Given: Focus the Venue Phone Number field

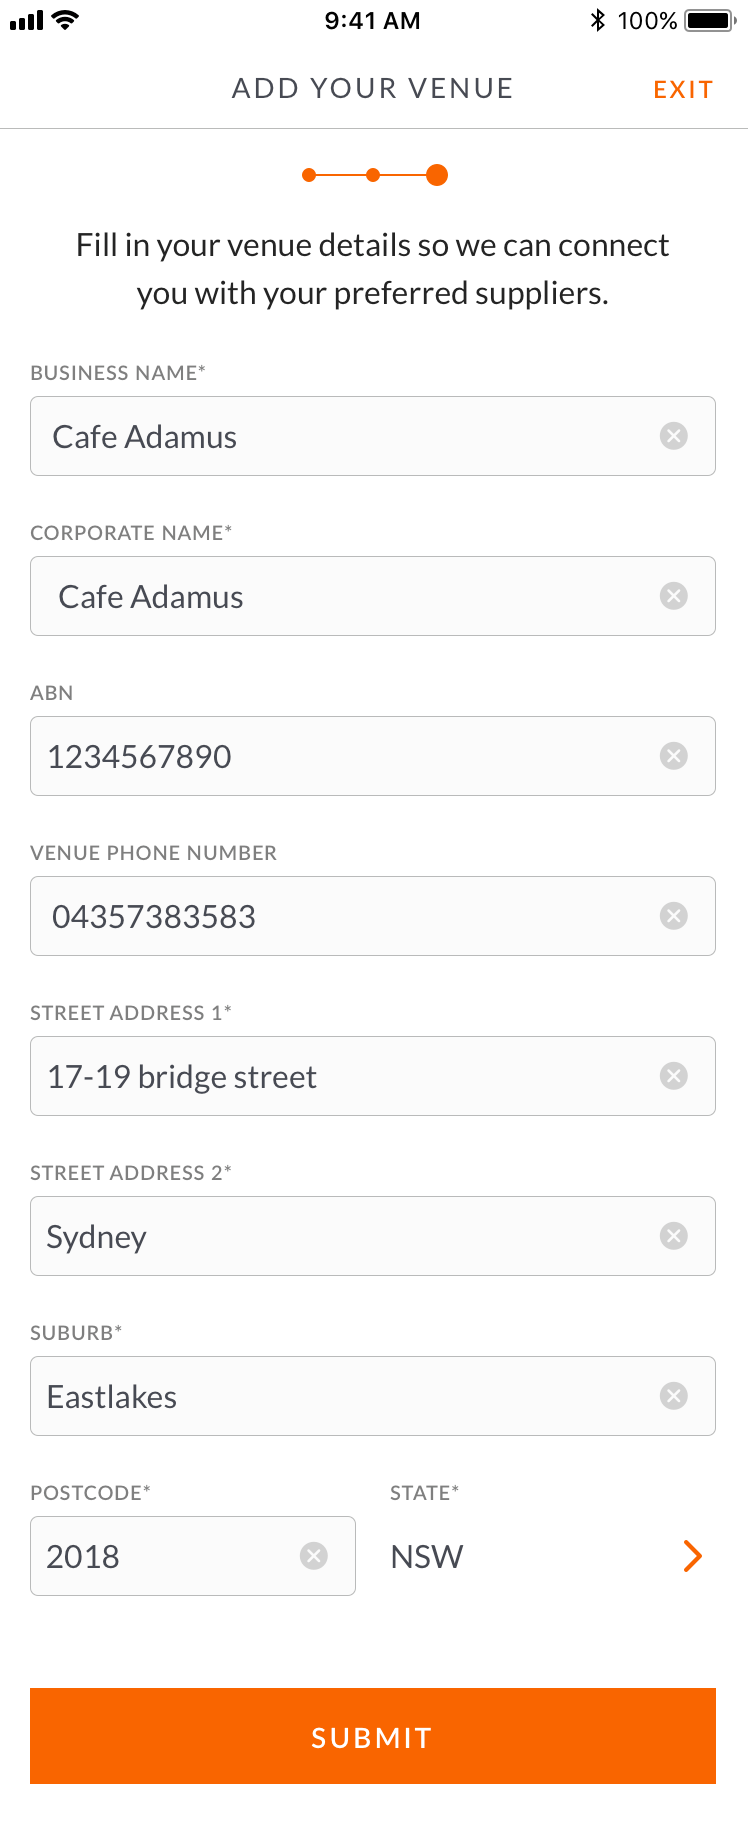Looking at the screenshot, I should [340, 917].
